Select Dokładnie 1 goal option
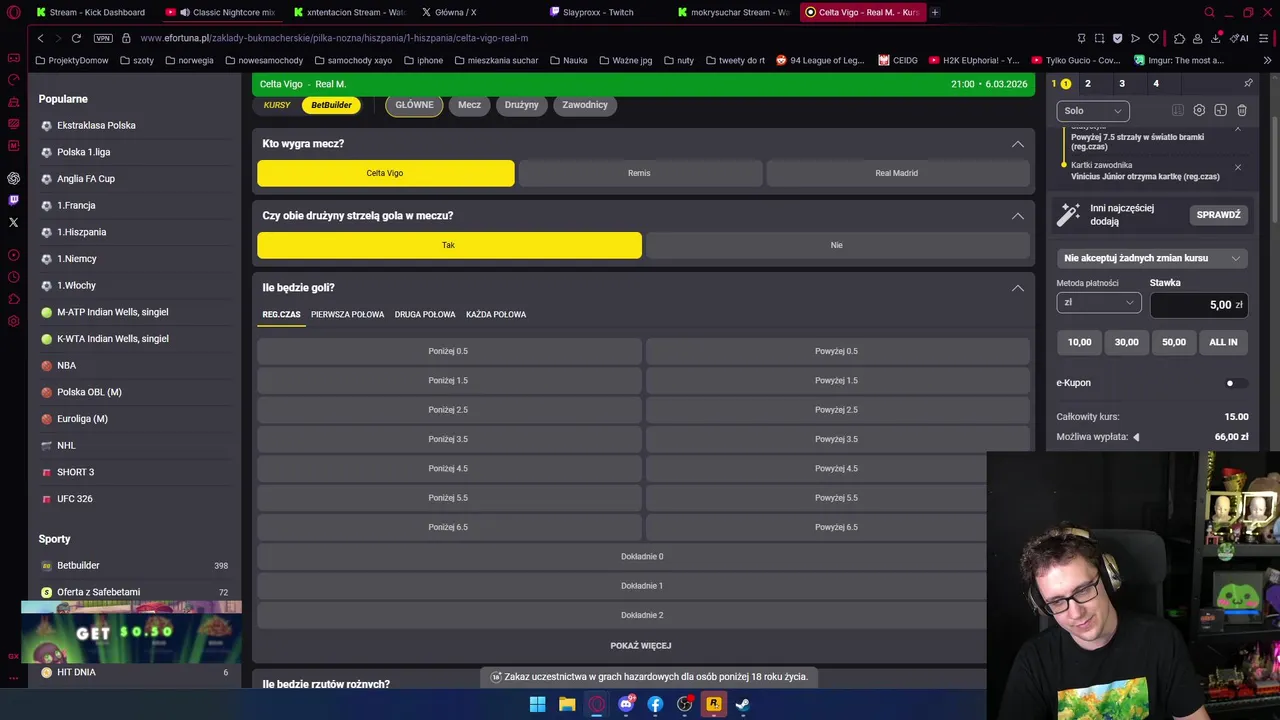The width and height of the screenshot is (1280, 720). click(642, 586)
